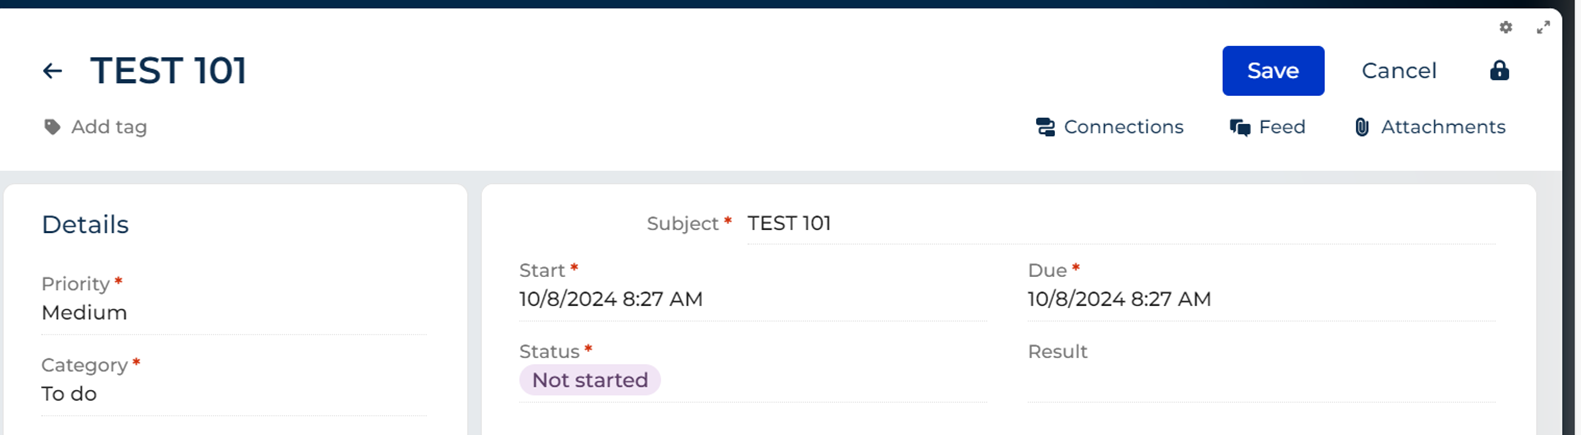Save the TEST 101 task
The image size is (1581, 435).
pos(1273,71)
